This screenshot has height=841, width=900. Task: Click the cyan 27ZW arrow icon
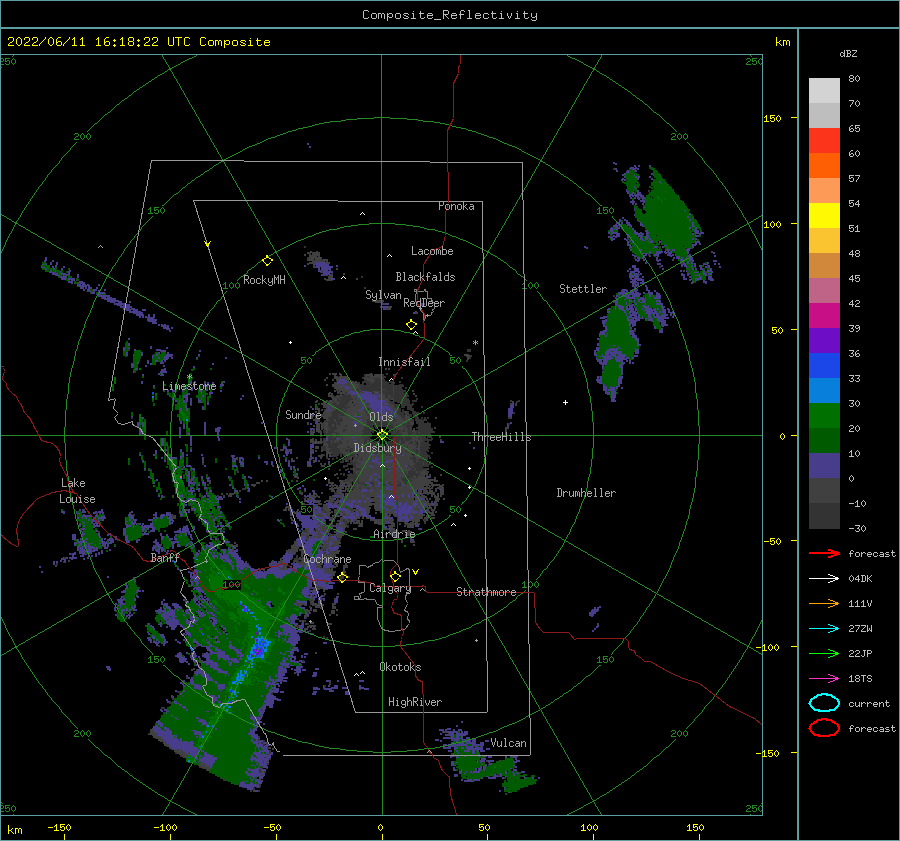point(824,629)
